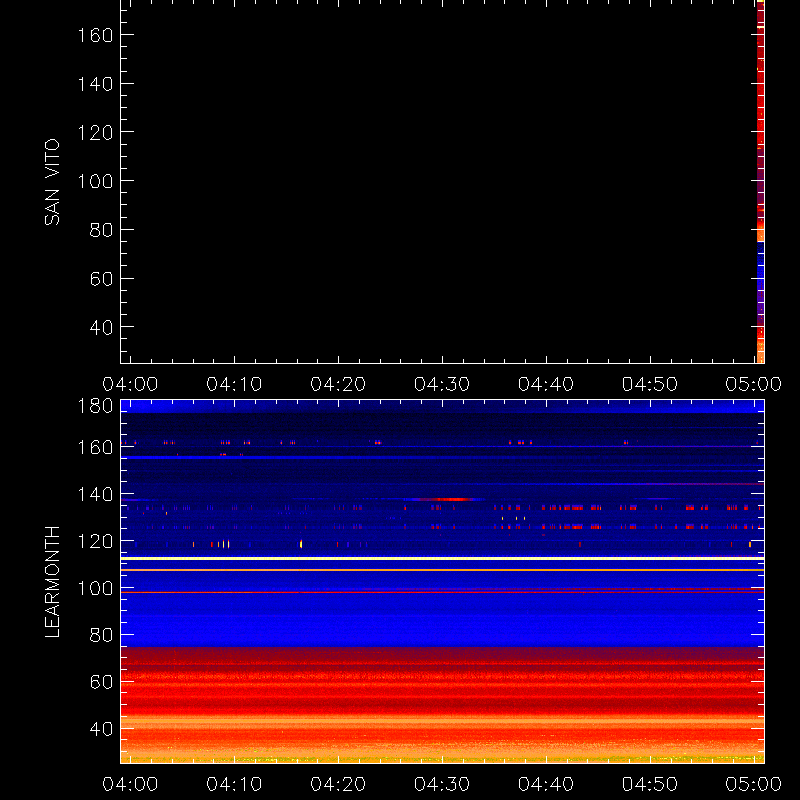Click the bright yellow interference line in the Learmonth spectrogram

(442, 559)
